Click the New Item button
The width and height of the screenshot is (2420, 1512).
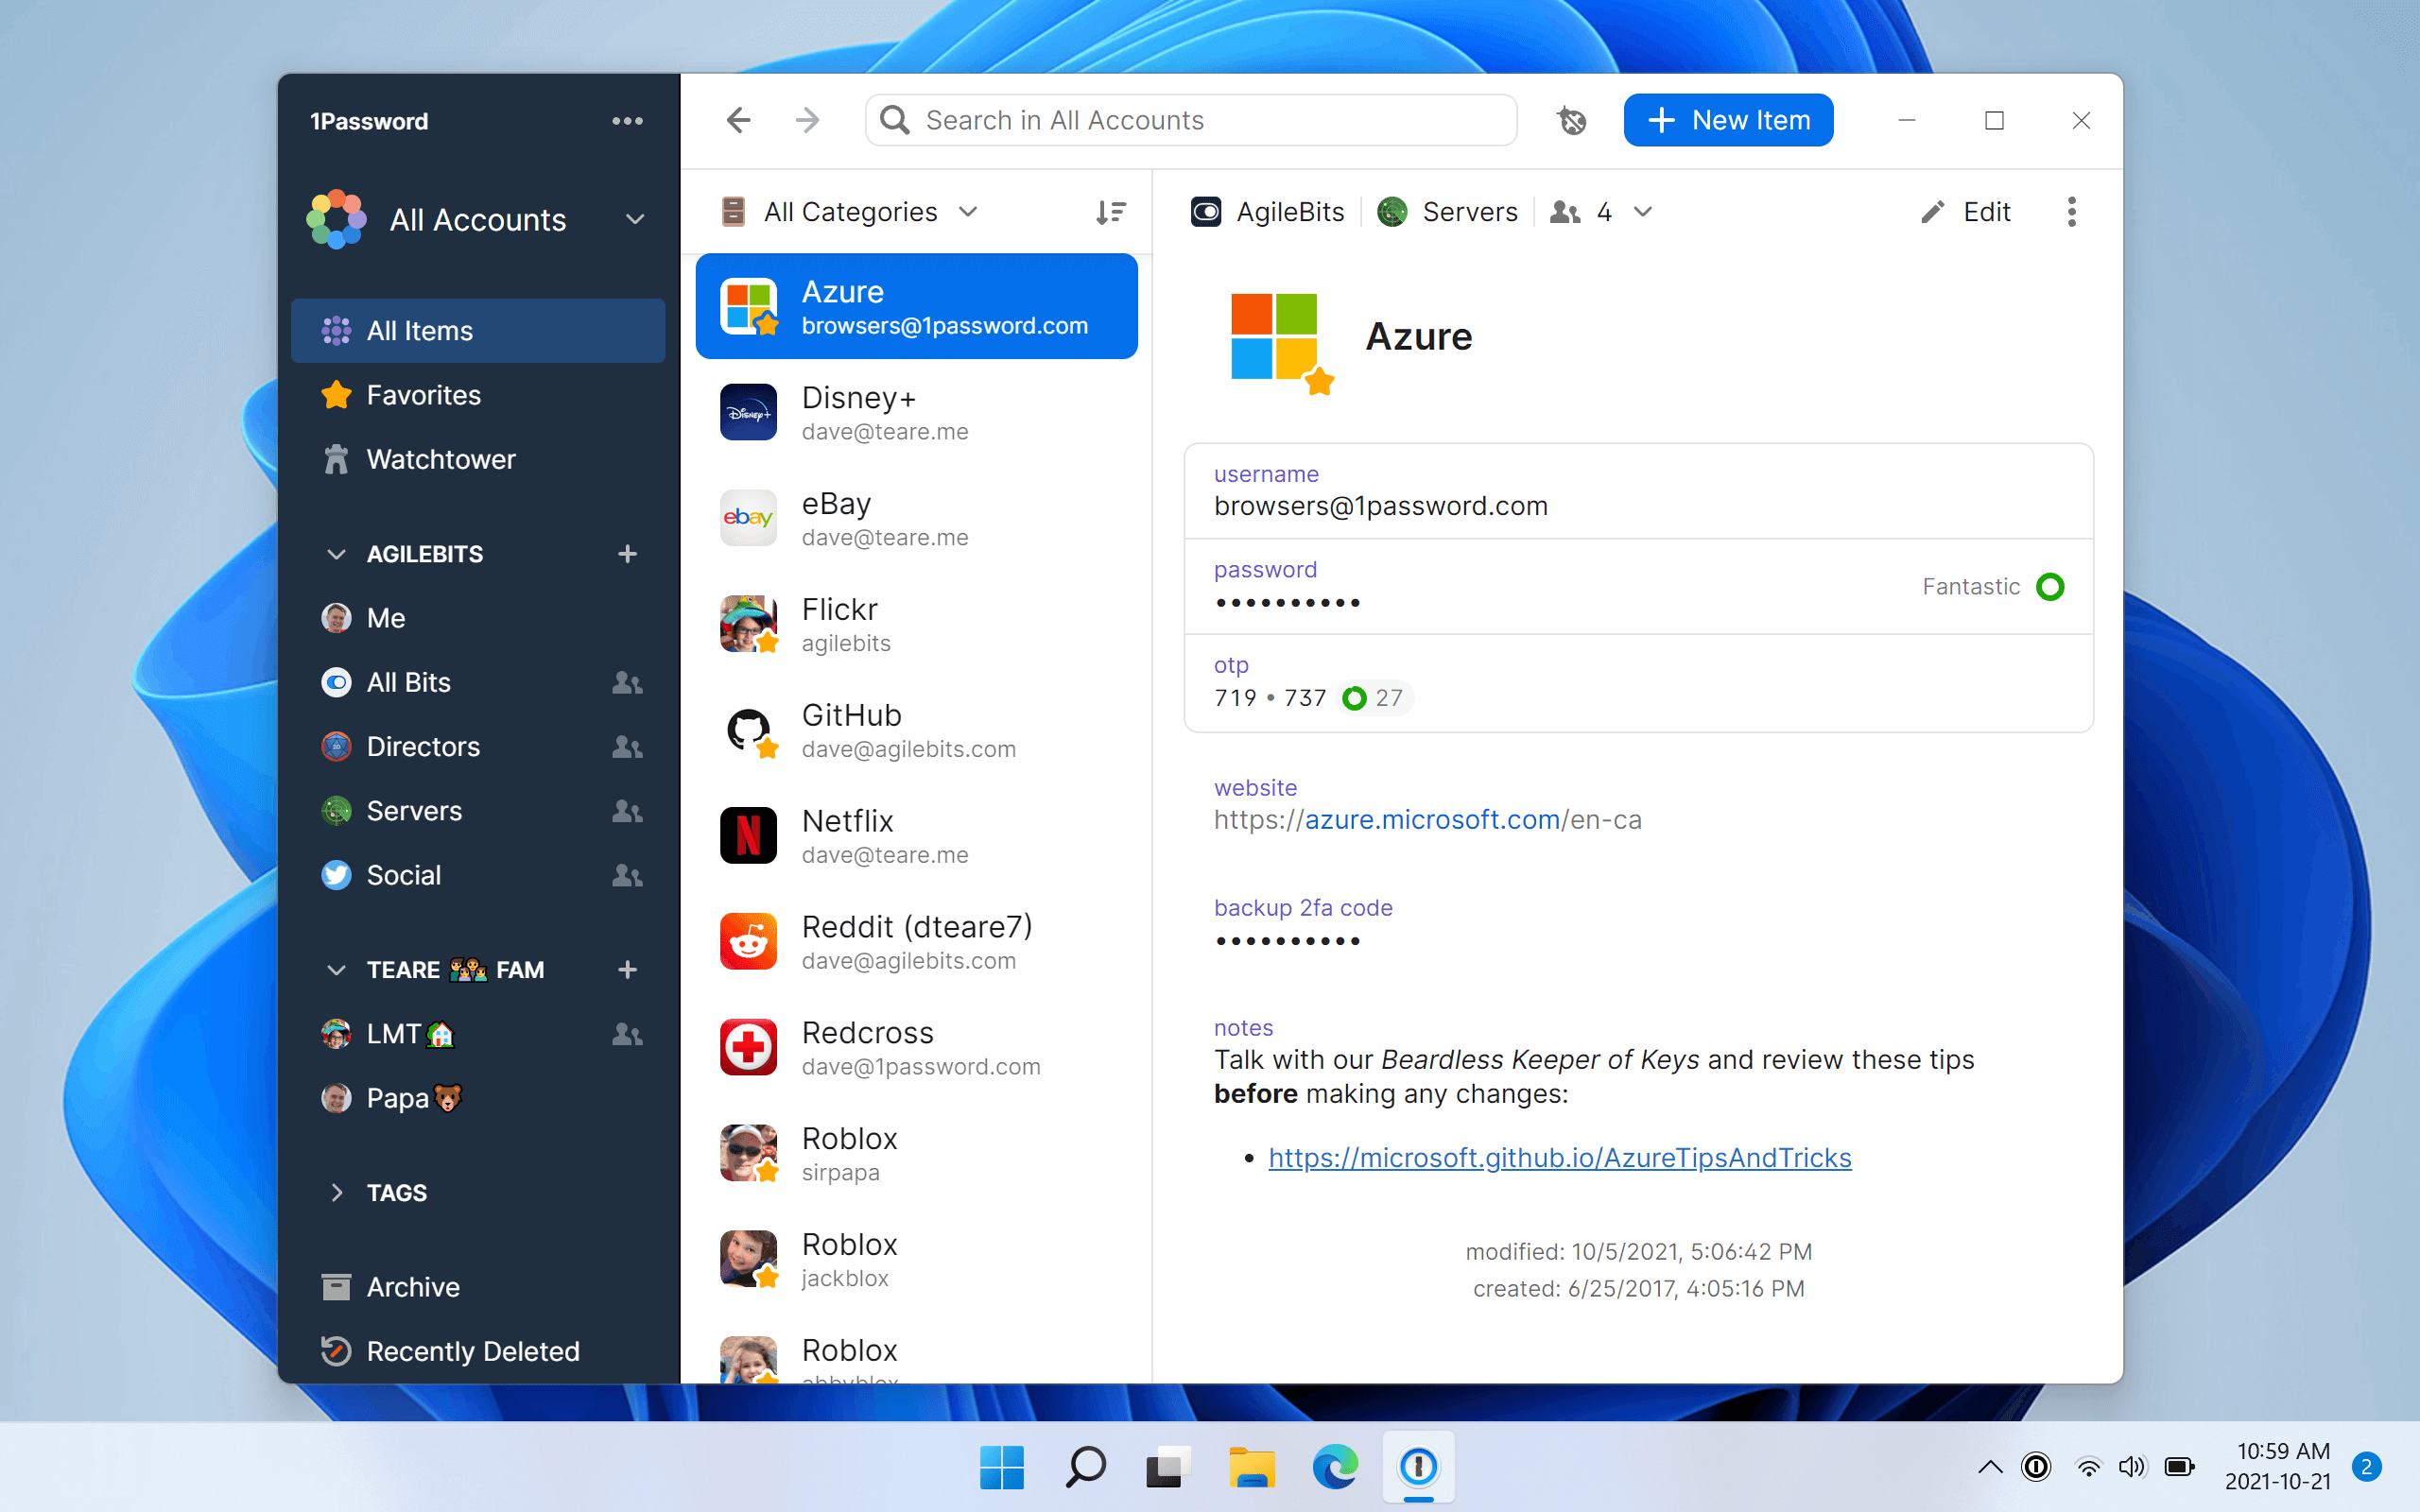[x=1728, y=119]
